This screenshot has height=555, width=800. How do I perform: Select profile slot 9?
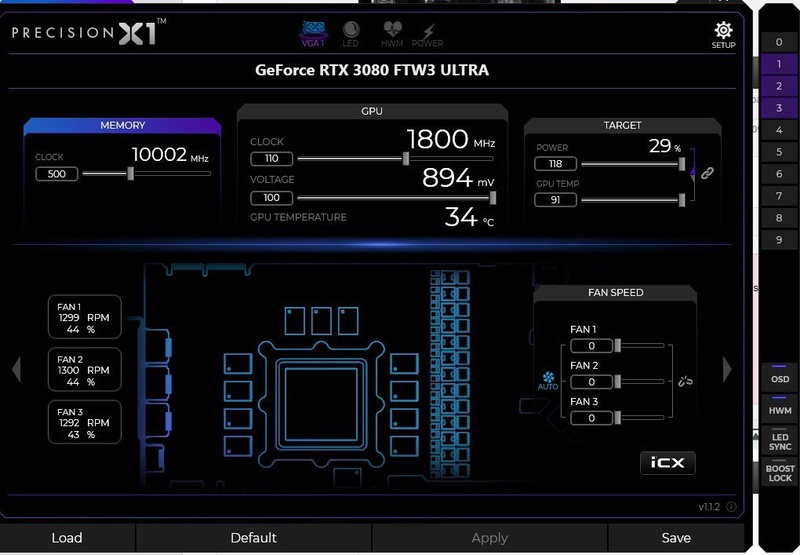[x=779, y=240]
